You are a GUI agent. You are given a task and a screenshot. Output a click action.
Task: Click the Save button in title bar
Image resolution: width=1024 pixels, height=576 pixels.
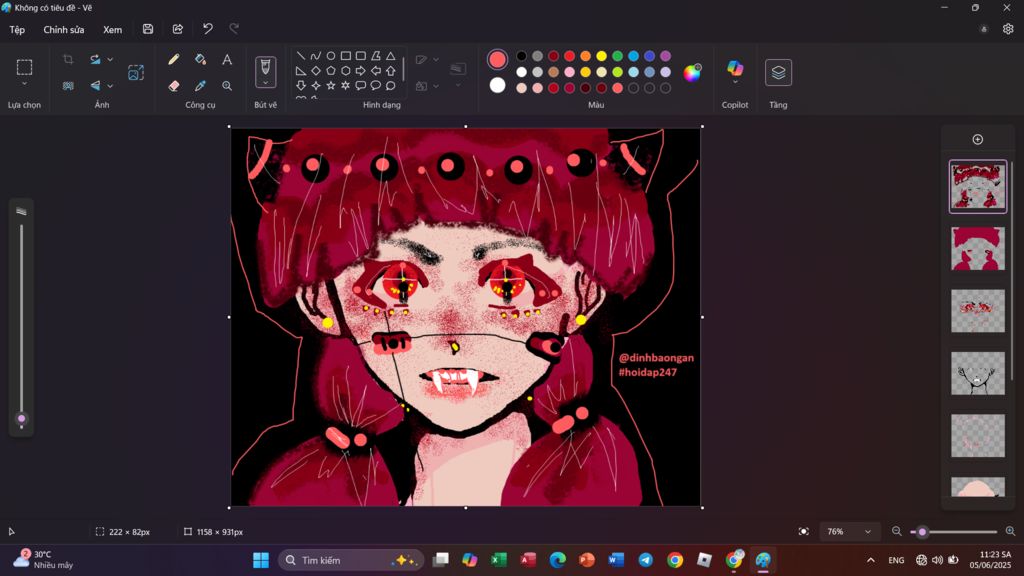pyautogui.click(x=148, y=29)
